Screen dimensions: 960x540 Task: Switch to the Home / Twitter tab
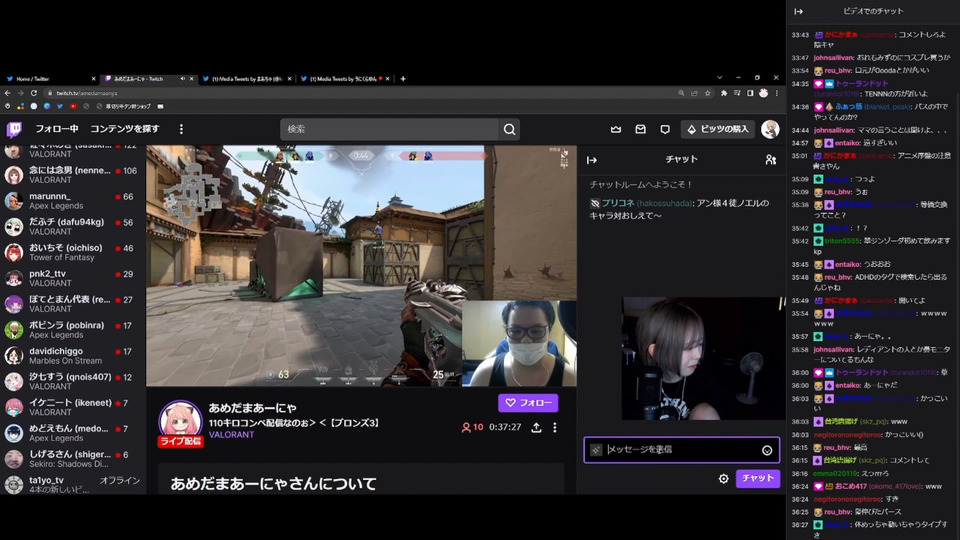pos(50,78)
